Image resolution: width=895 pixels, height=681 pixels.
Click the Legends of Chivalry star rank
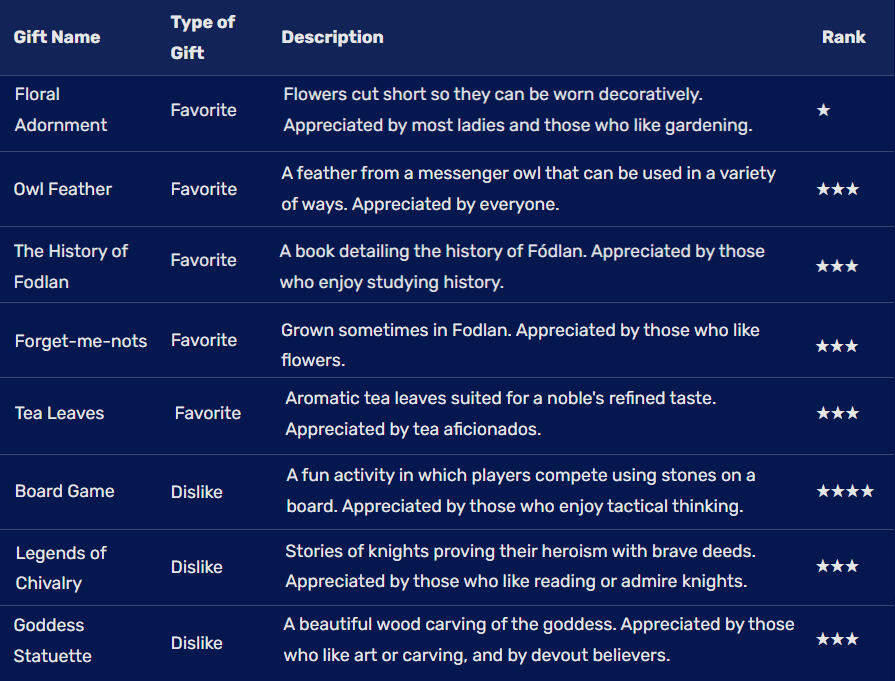837,566
